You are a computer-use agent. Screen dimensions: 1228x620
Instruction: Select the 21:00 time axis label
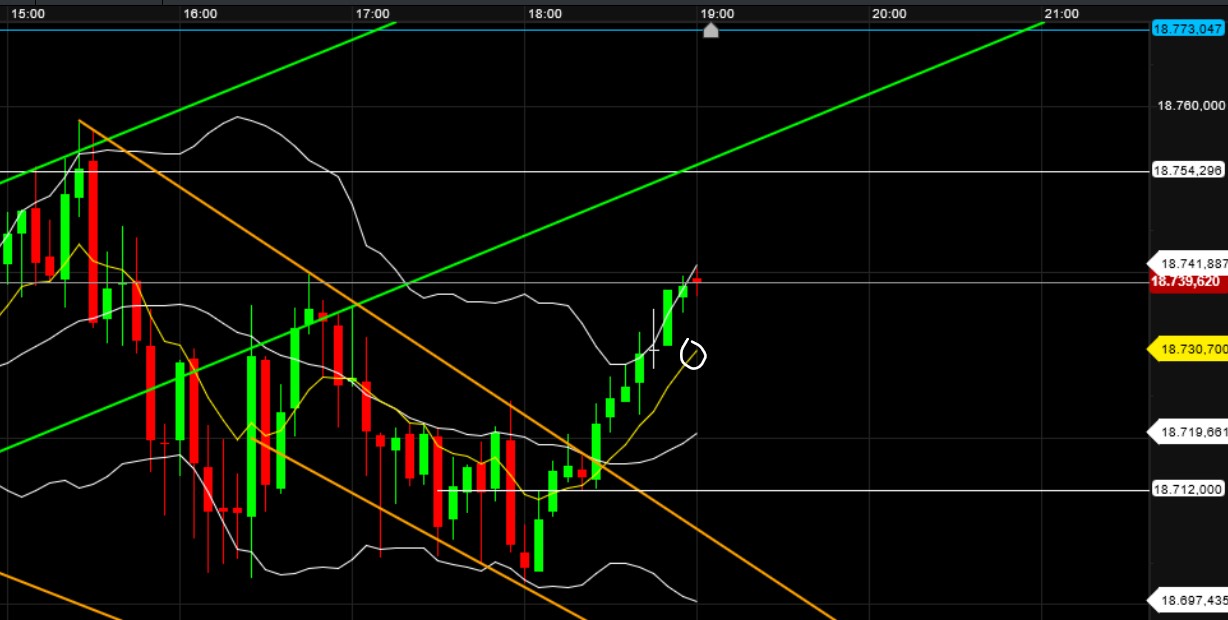click(1061, 13)
